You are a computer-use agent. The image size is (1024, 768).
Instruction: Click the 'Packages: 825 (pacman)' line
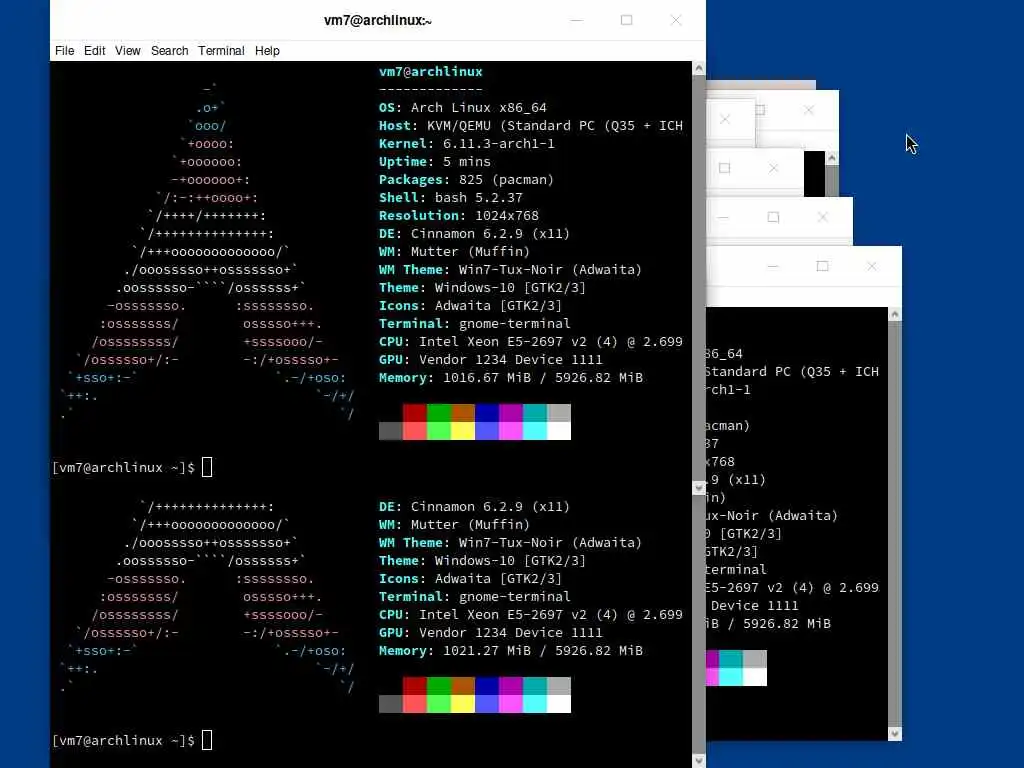466,180
